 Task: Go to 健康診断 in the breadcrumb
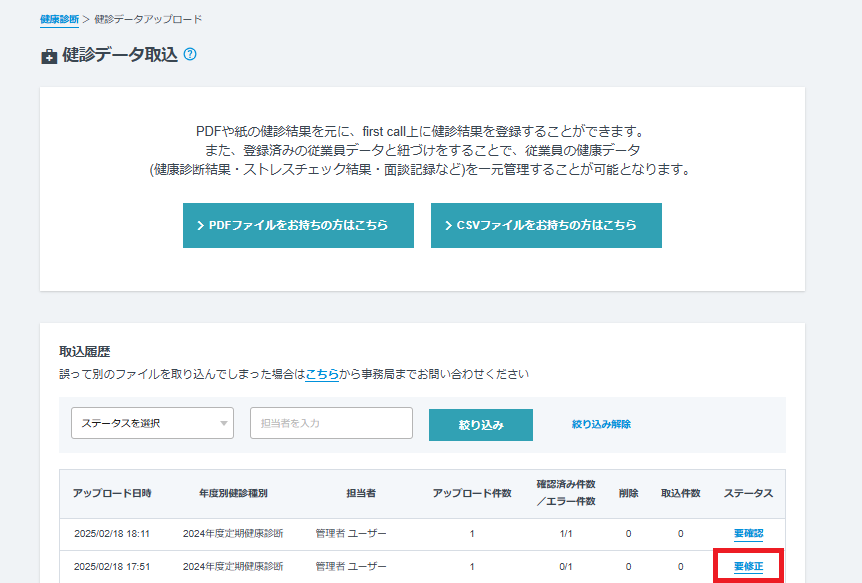pos(59,19)
